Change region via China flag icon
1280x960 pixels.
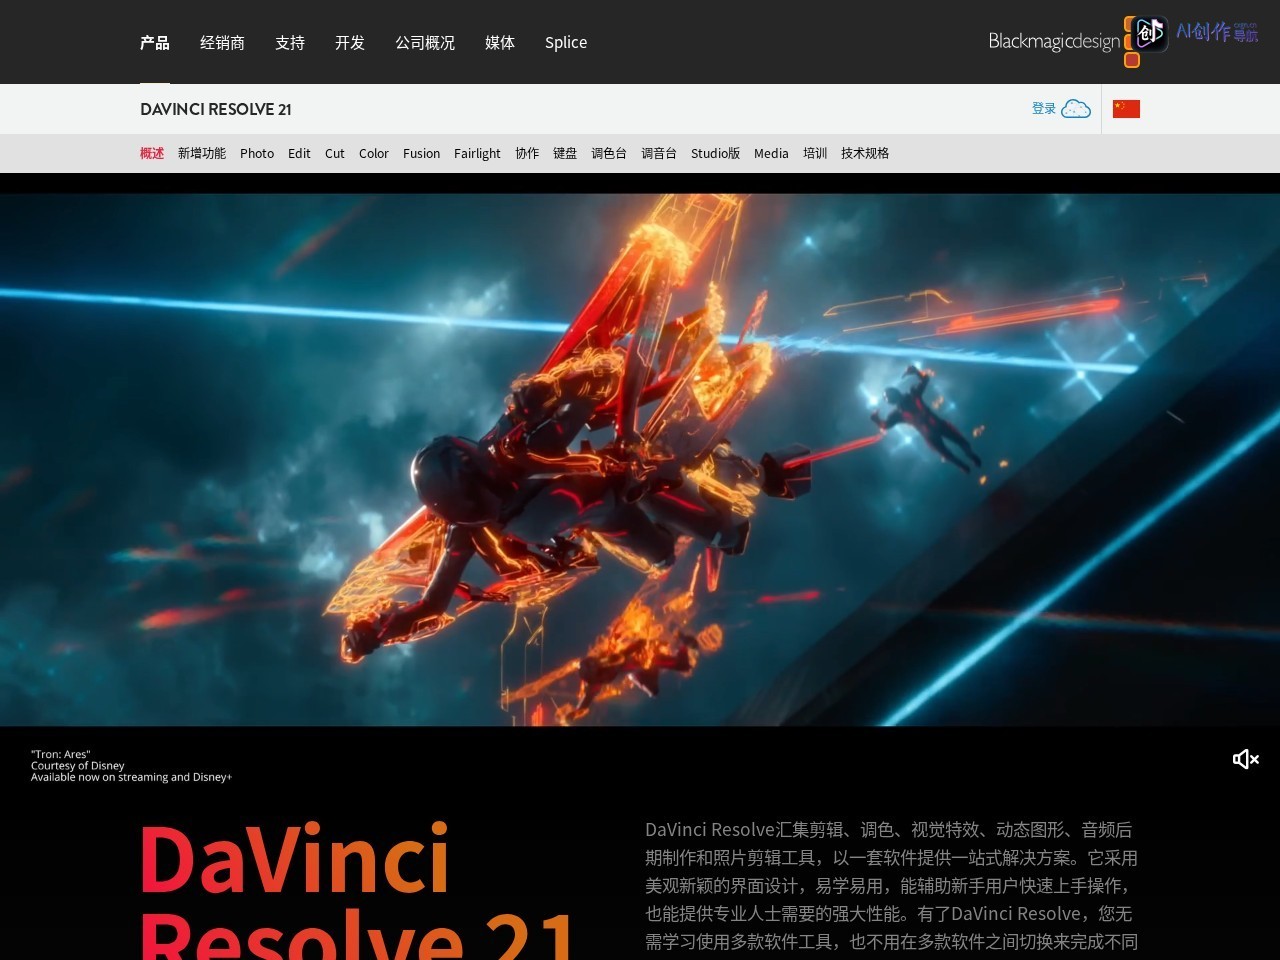[1126, 109]
